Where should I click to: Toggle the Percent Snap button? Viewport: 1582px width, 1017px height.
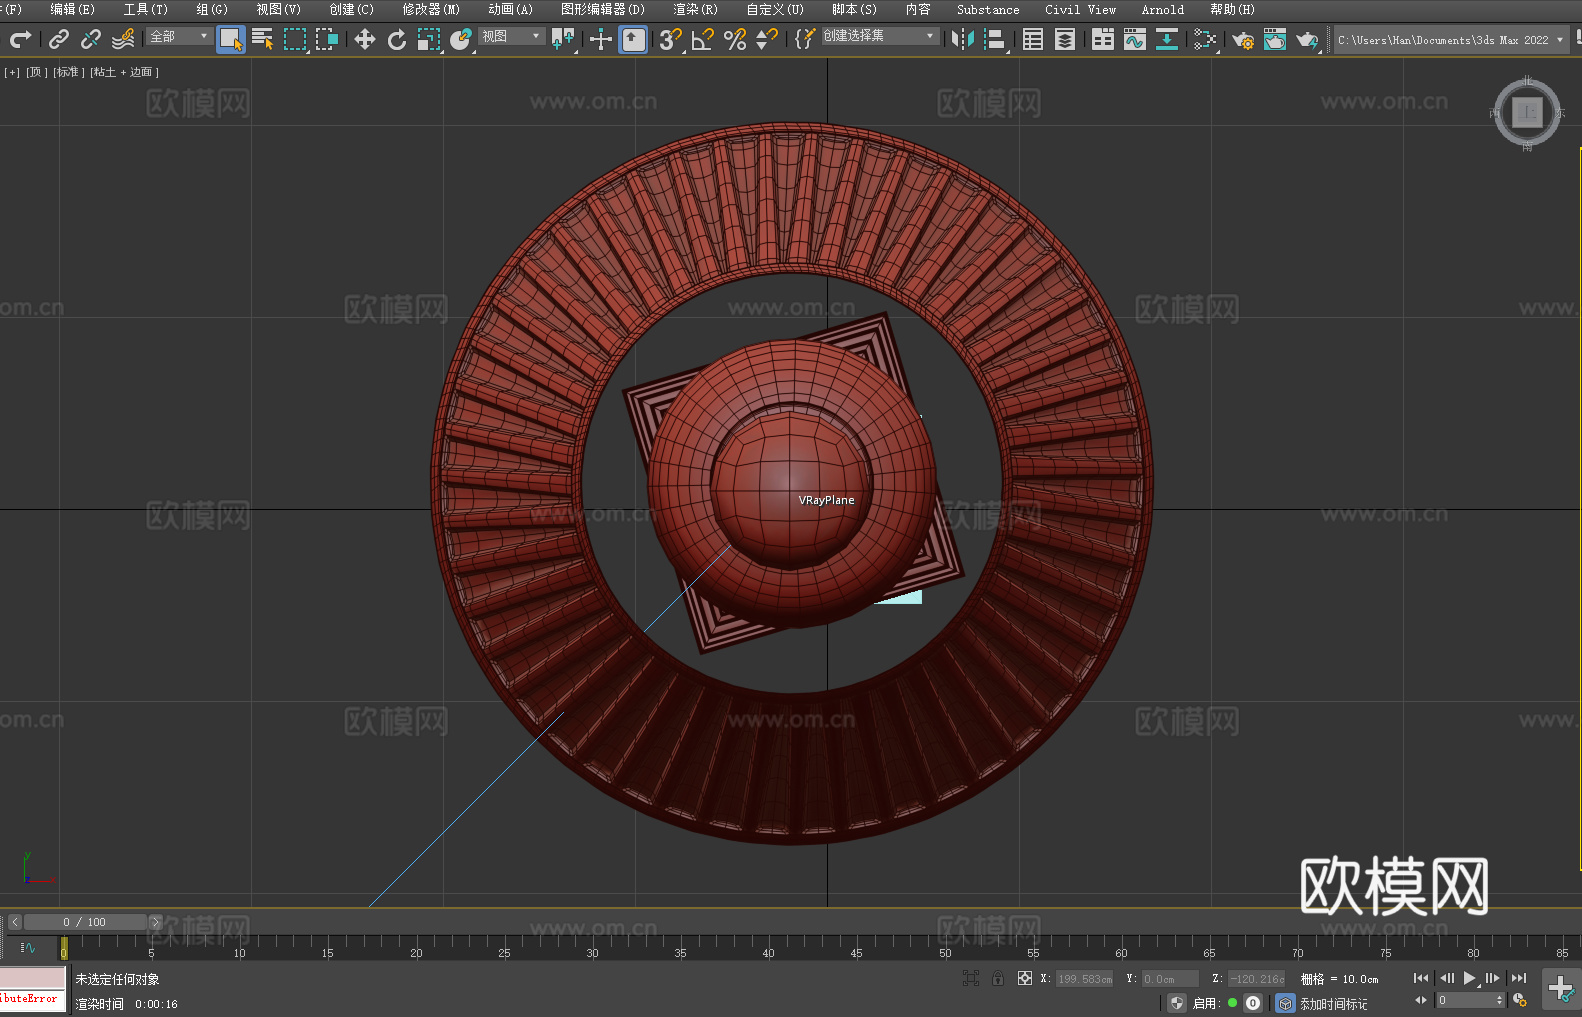coord(735,39)
